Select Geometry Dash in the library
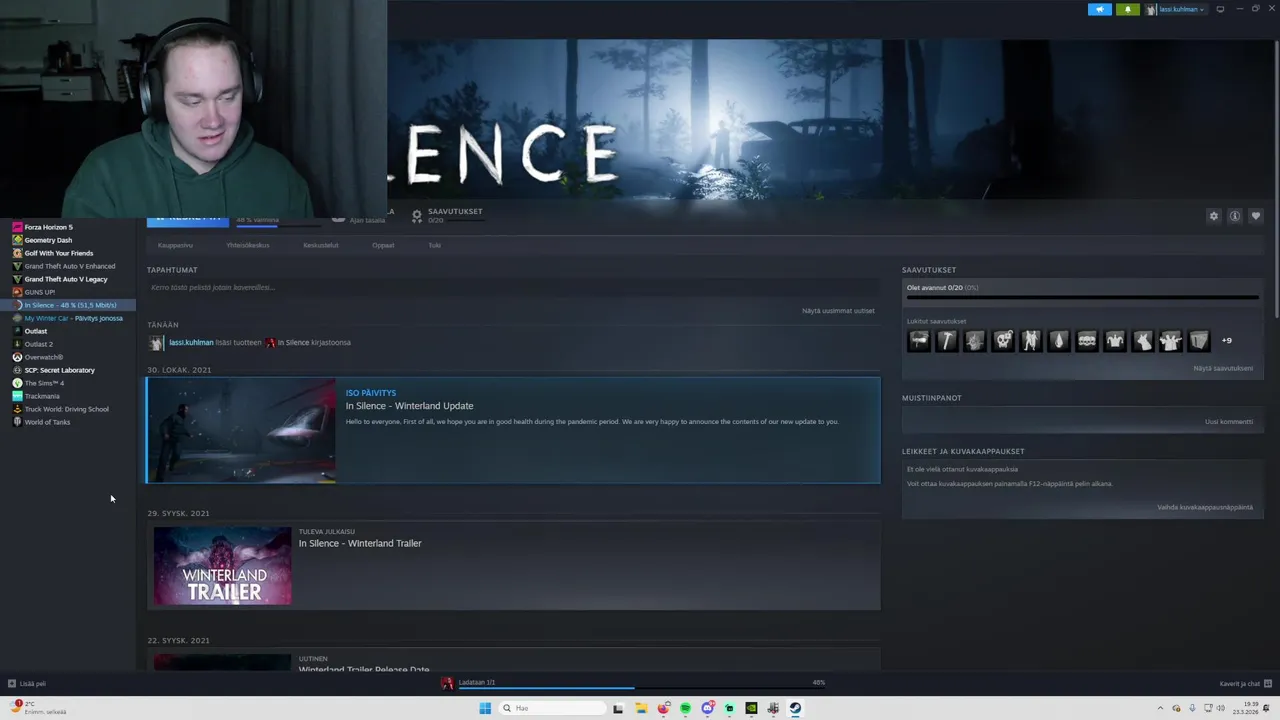Image resolution: width=1280 pixels, height=720 pixels. [48, 240]
